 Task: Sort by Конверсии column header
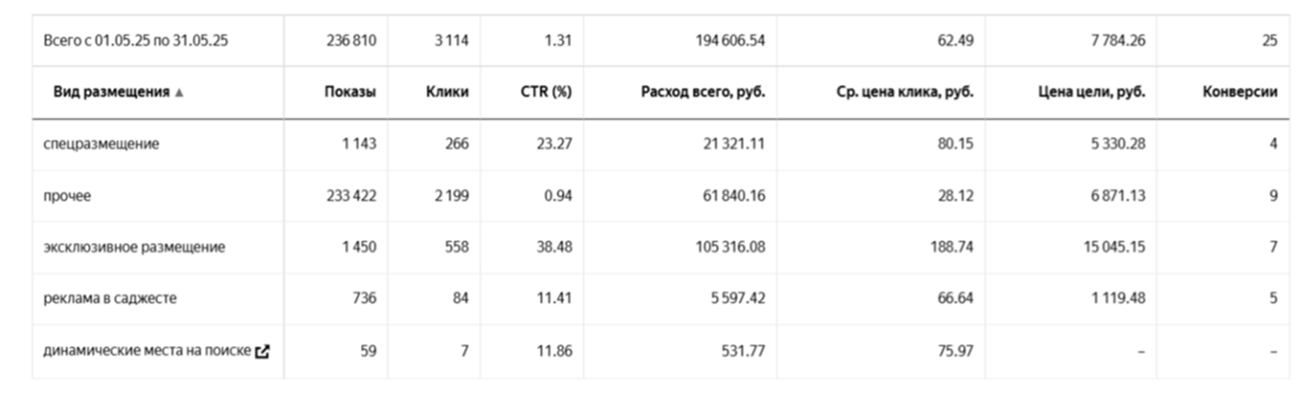coord(1240,92)
